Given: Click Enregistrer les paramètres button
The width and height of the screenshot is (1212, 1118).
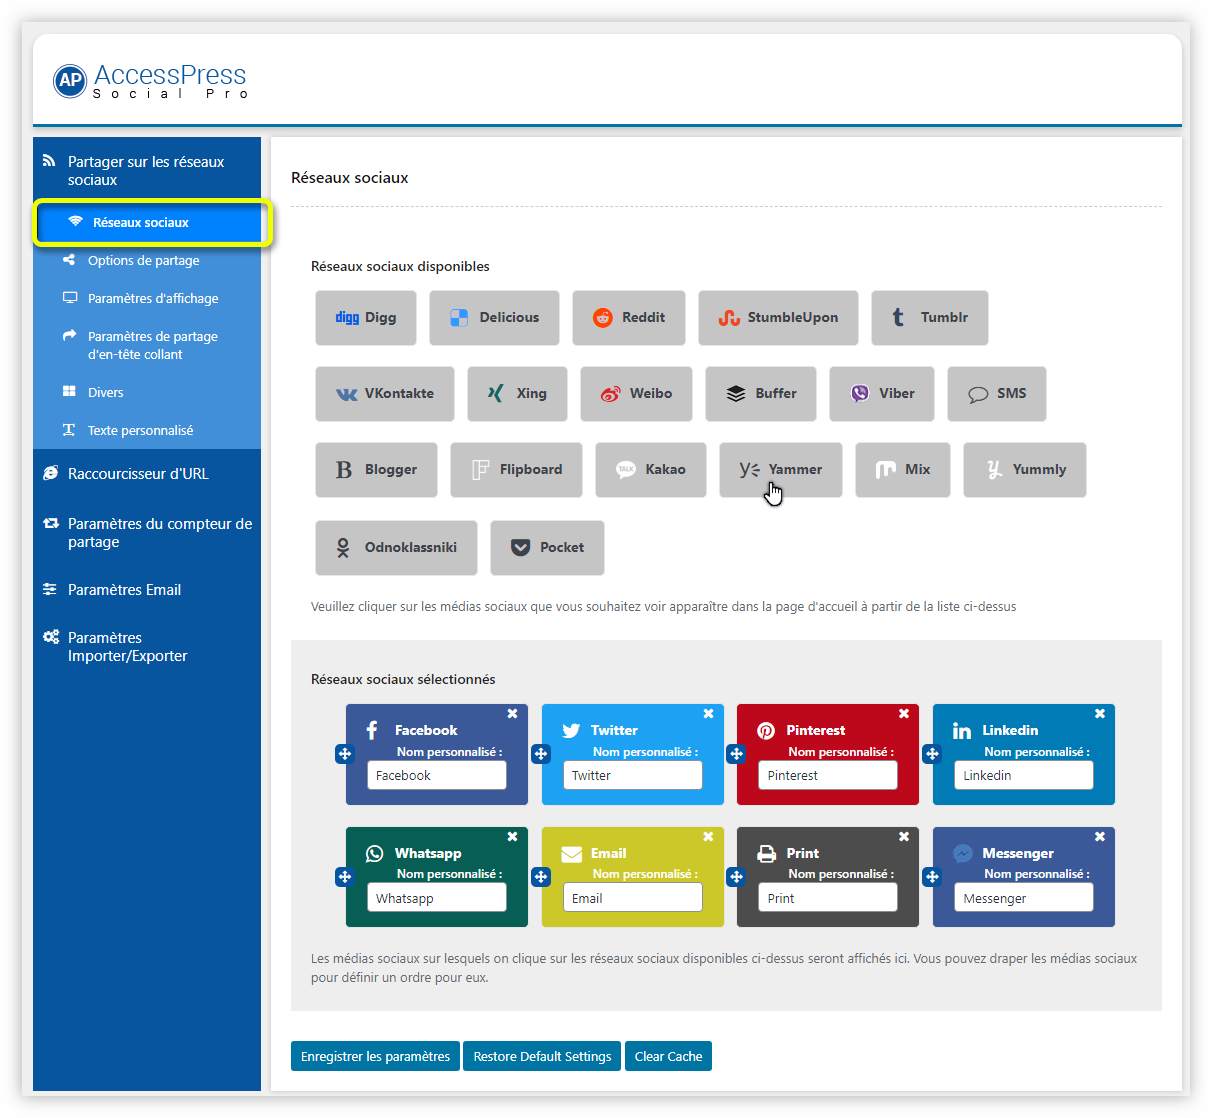Looking at the screenshot, I should pyautogui.click(x=375, y=1057).
